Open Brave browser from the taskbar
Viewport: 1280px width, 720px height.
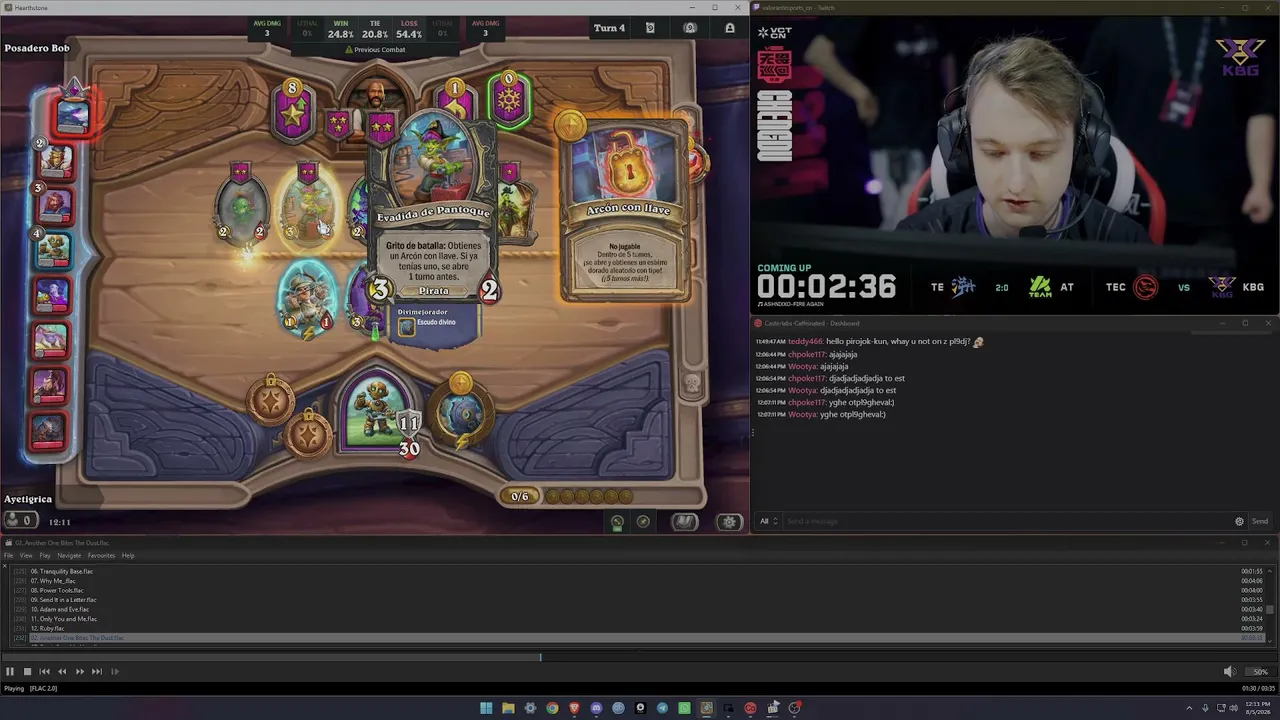click(x=574, y=708)
